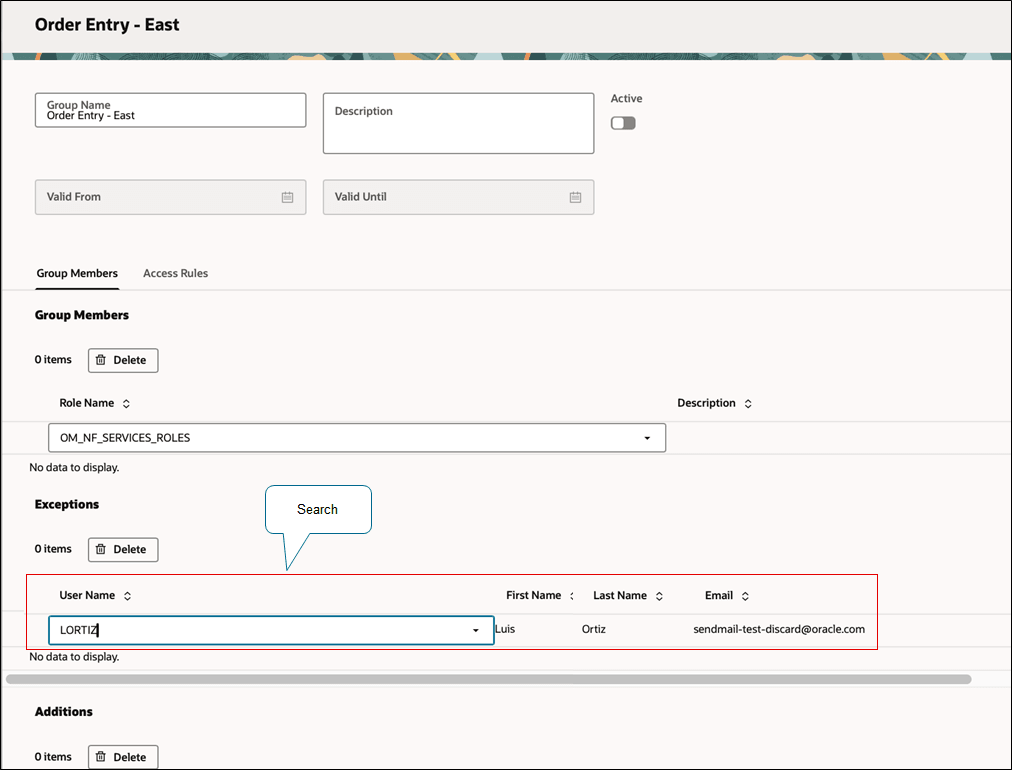Open the Valid Until calendar picker
Screen dimensions: 1012x770
click(575, 197)
